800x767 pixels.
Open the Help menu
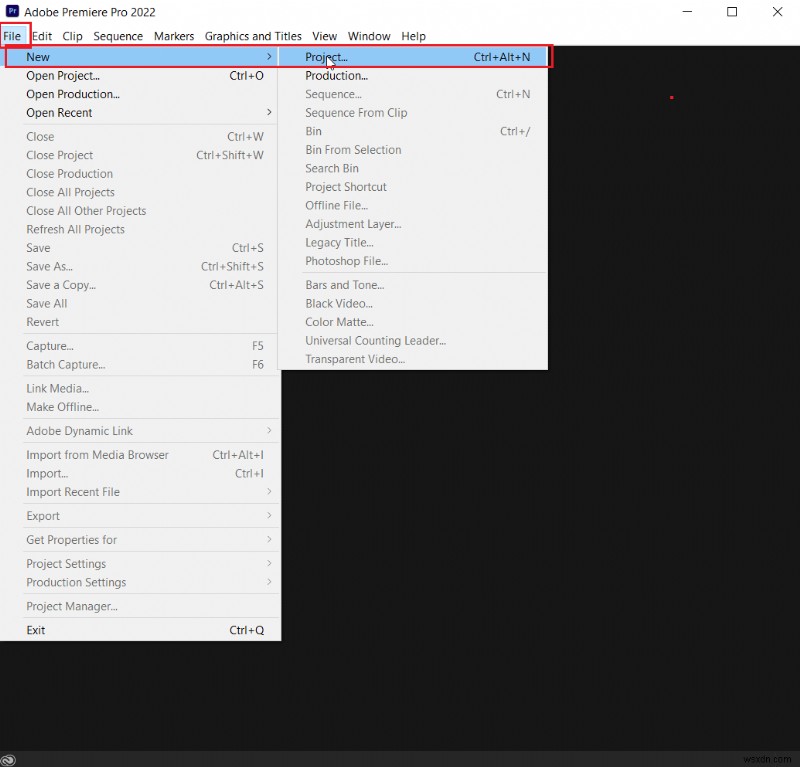tap(413, 36)
